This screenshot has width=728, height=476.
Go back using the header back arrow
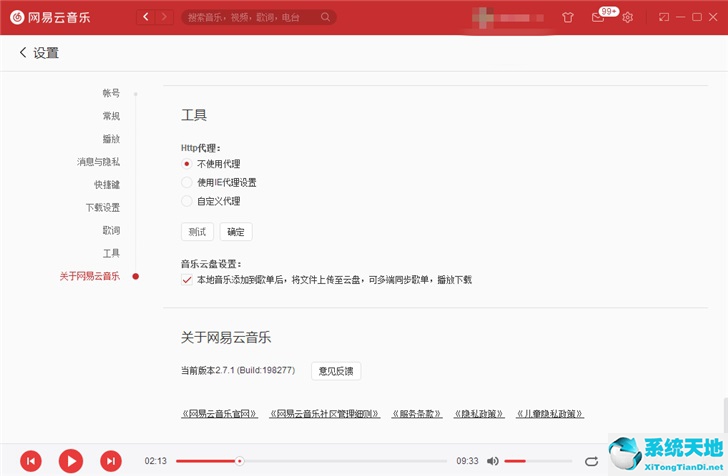coord(146,17)
